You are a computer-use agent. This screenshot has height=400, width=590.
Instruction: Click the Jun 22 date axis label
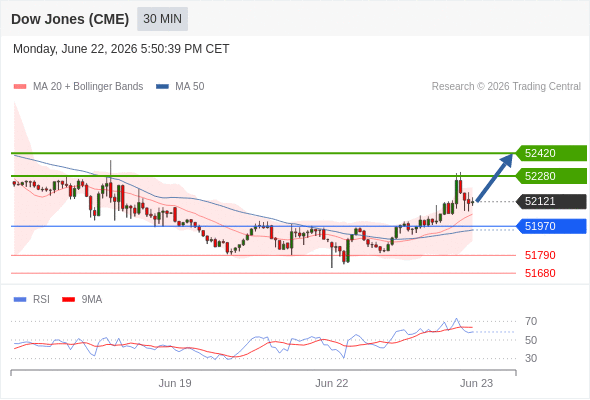tap(331, 383)
